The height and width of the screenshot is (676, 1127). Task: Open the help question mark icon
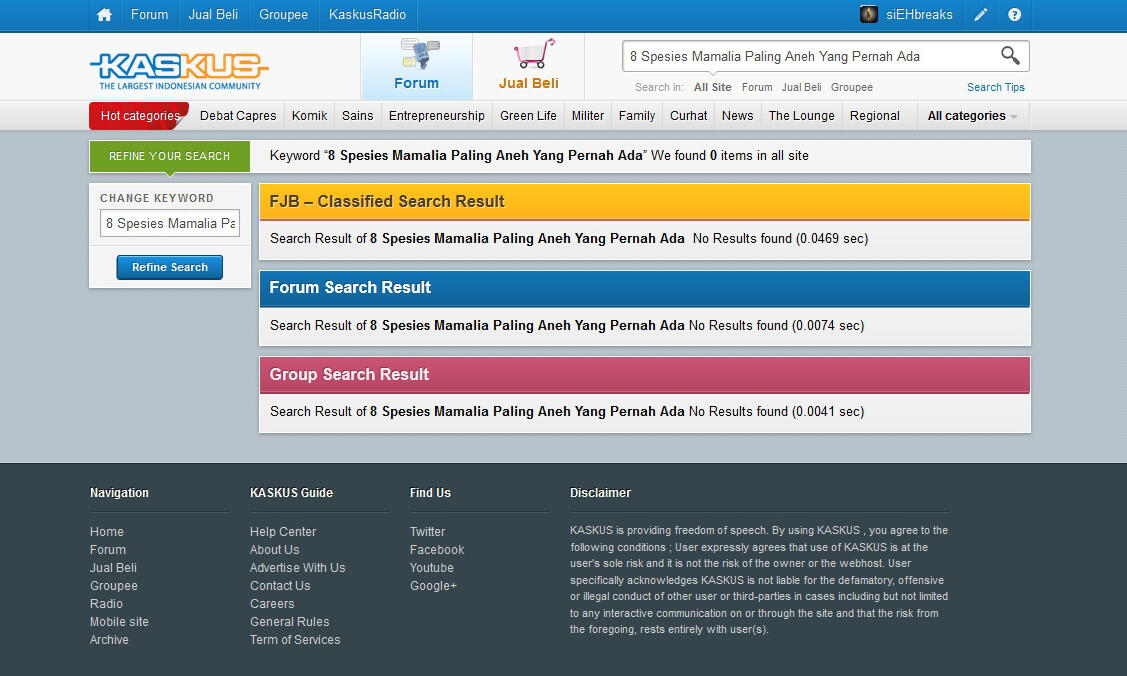coord(1014,14)
